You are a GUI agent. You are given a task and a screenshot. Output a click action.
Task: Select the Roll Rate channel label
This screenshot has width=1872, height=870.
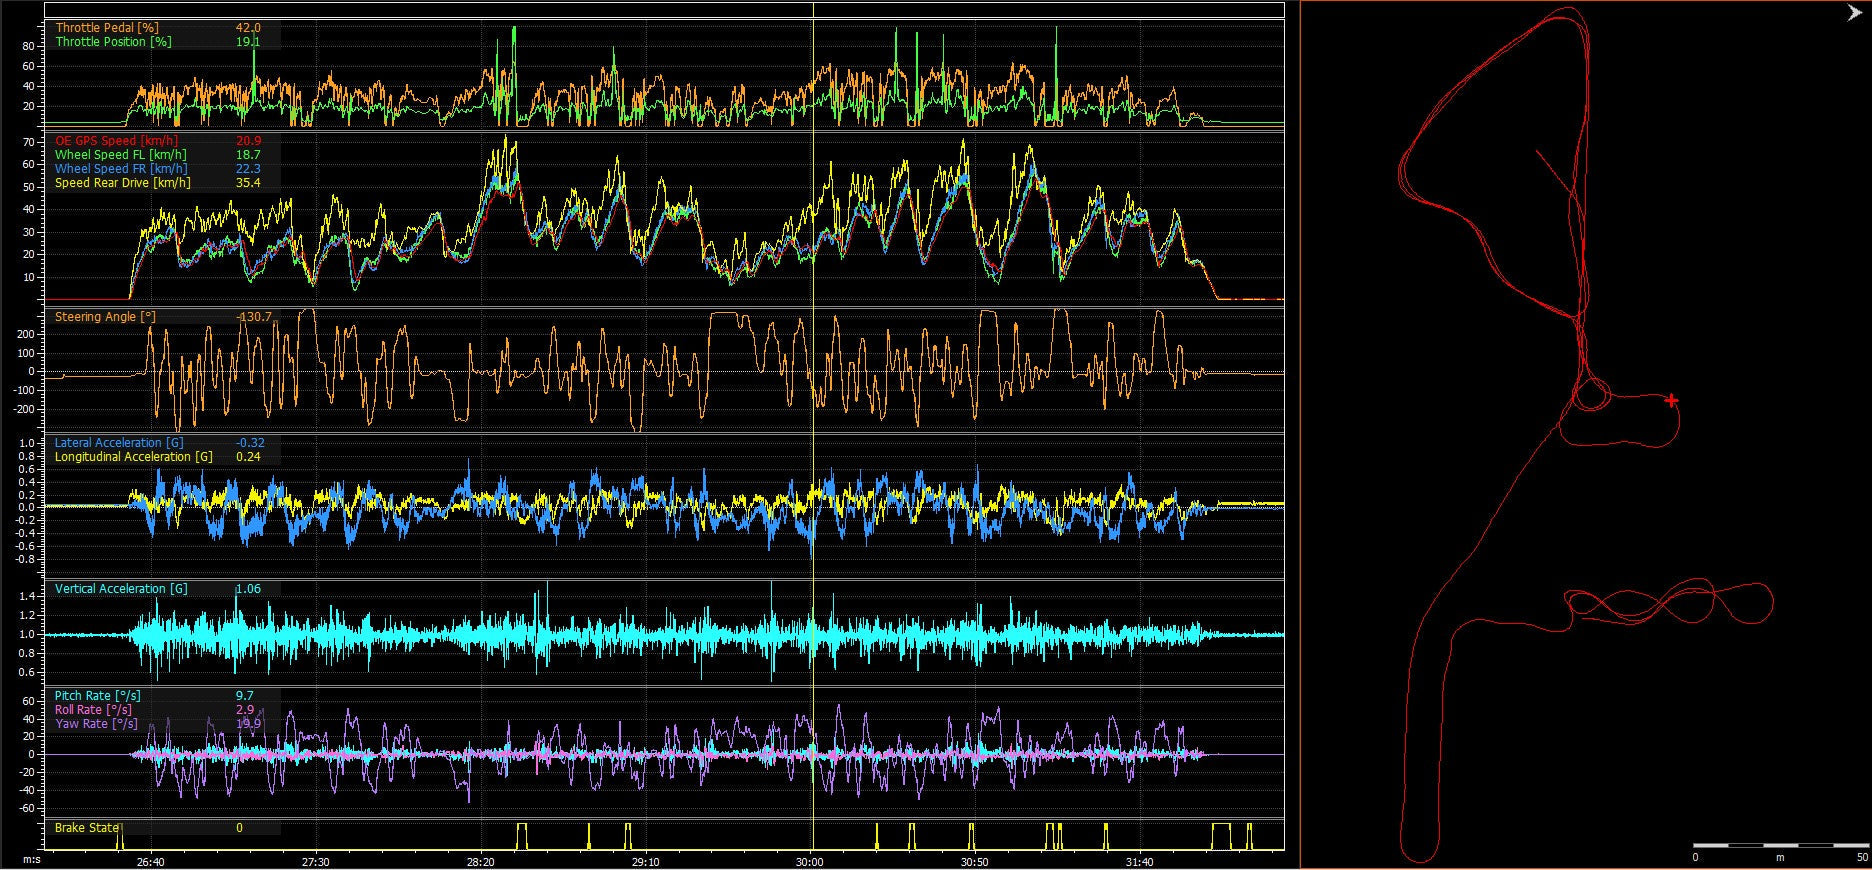(x=93, y=710)
